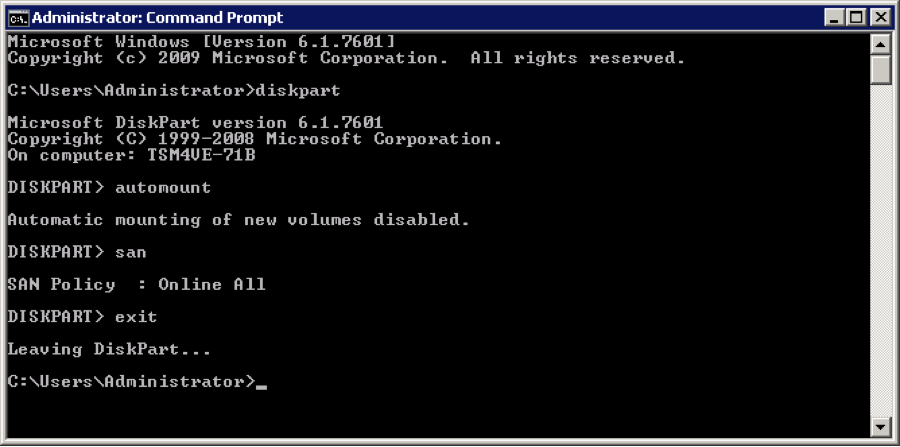The image size is (900, 447).
Task: Select the Administrator: Command Prompt title text
Action: tap(158, 18)
